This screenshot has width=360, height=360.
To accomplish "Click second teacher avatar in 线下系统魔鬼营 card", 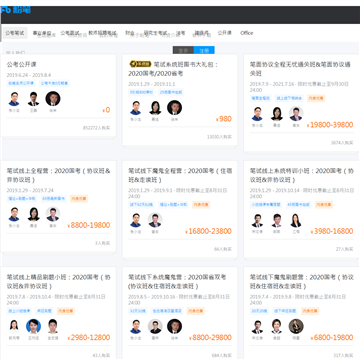I will click(x=155, y=326).
